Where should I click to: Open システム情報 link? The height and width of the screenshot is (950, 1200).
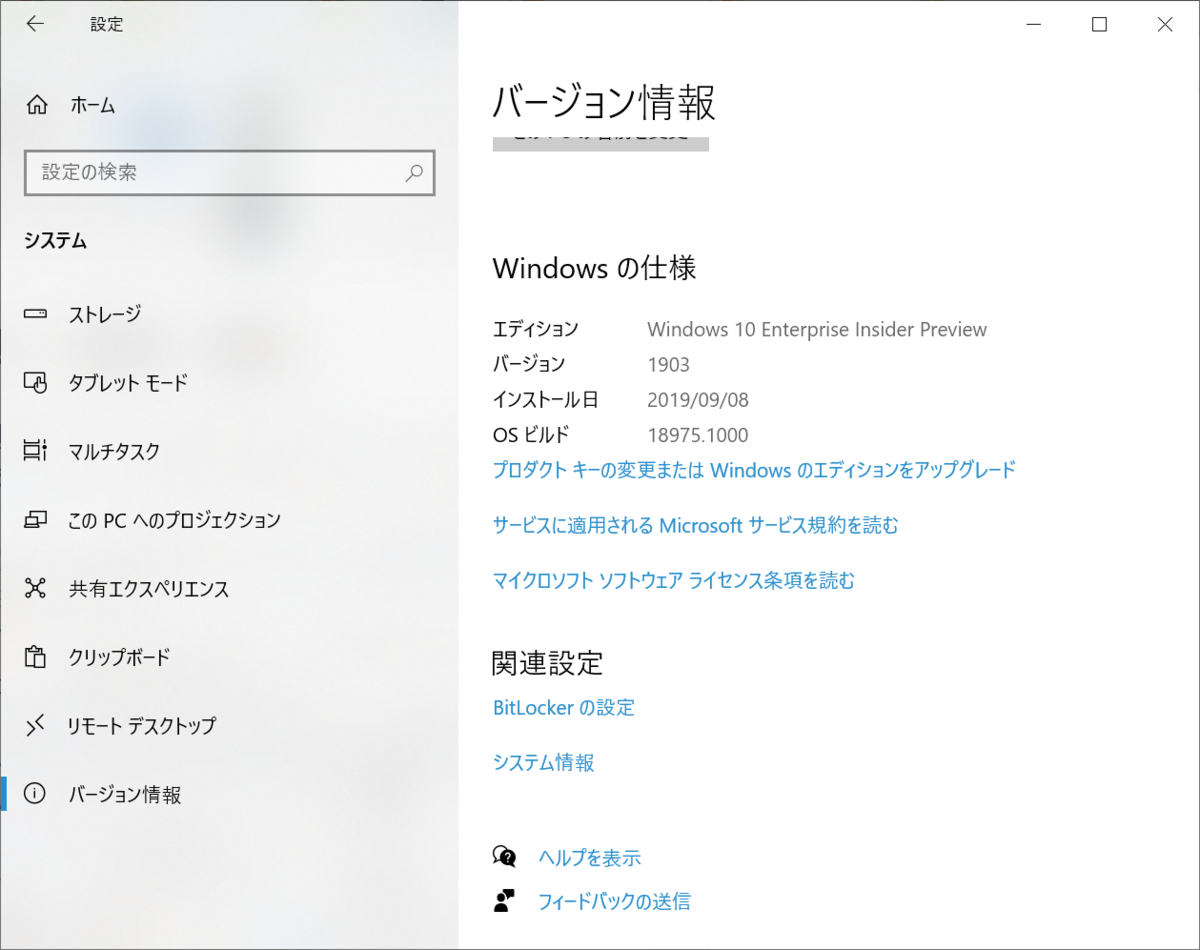pos(543,763)
